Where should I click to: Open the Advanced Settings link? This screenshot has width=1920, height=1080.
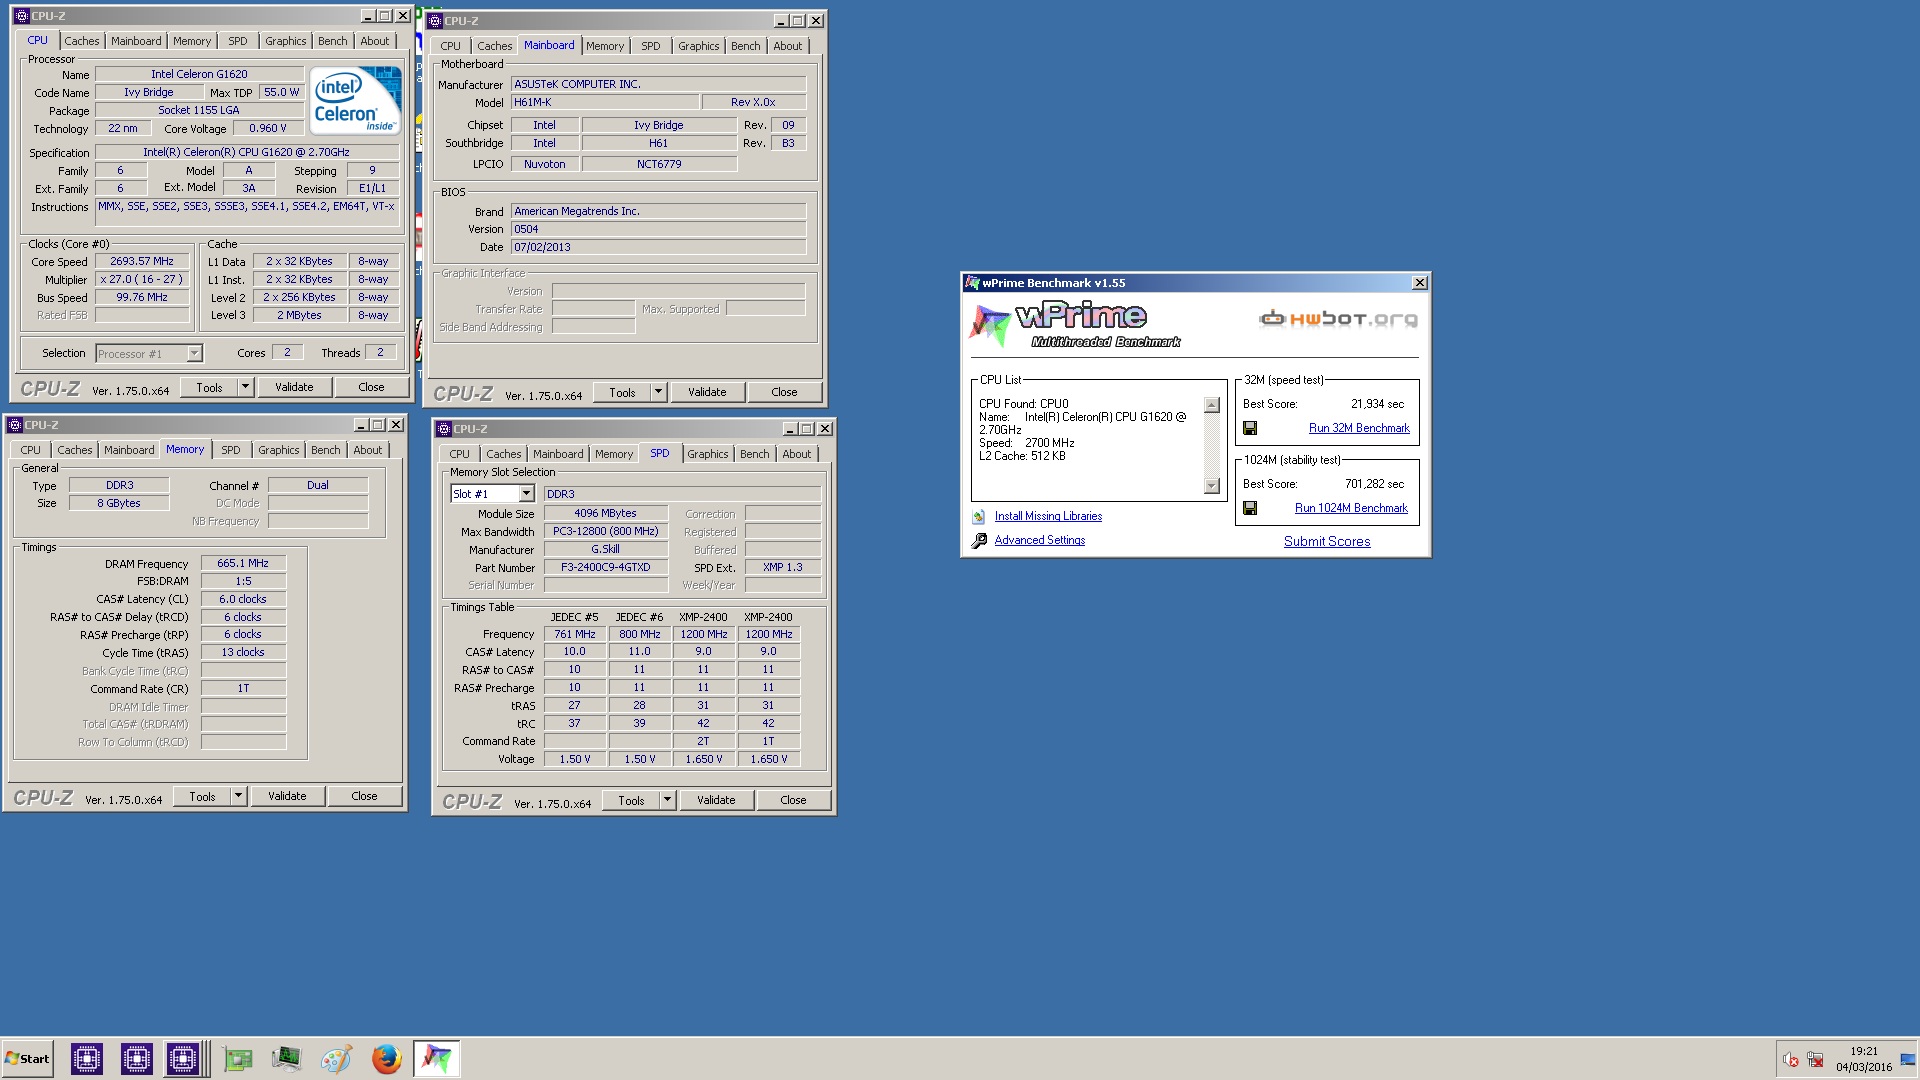(1039, 540)
